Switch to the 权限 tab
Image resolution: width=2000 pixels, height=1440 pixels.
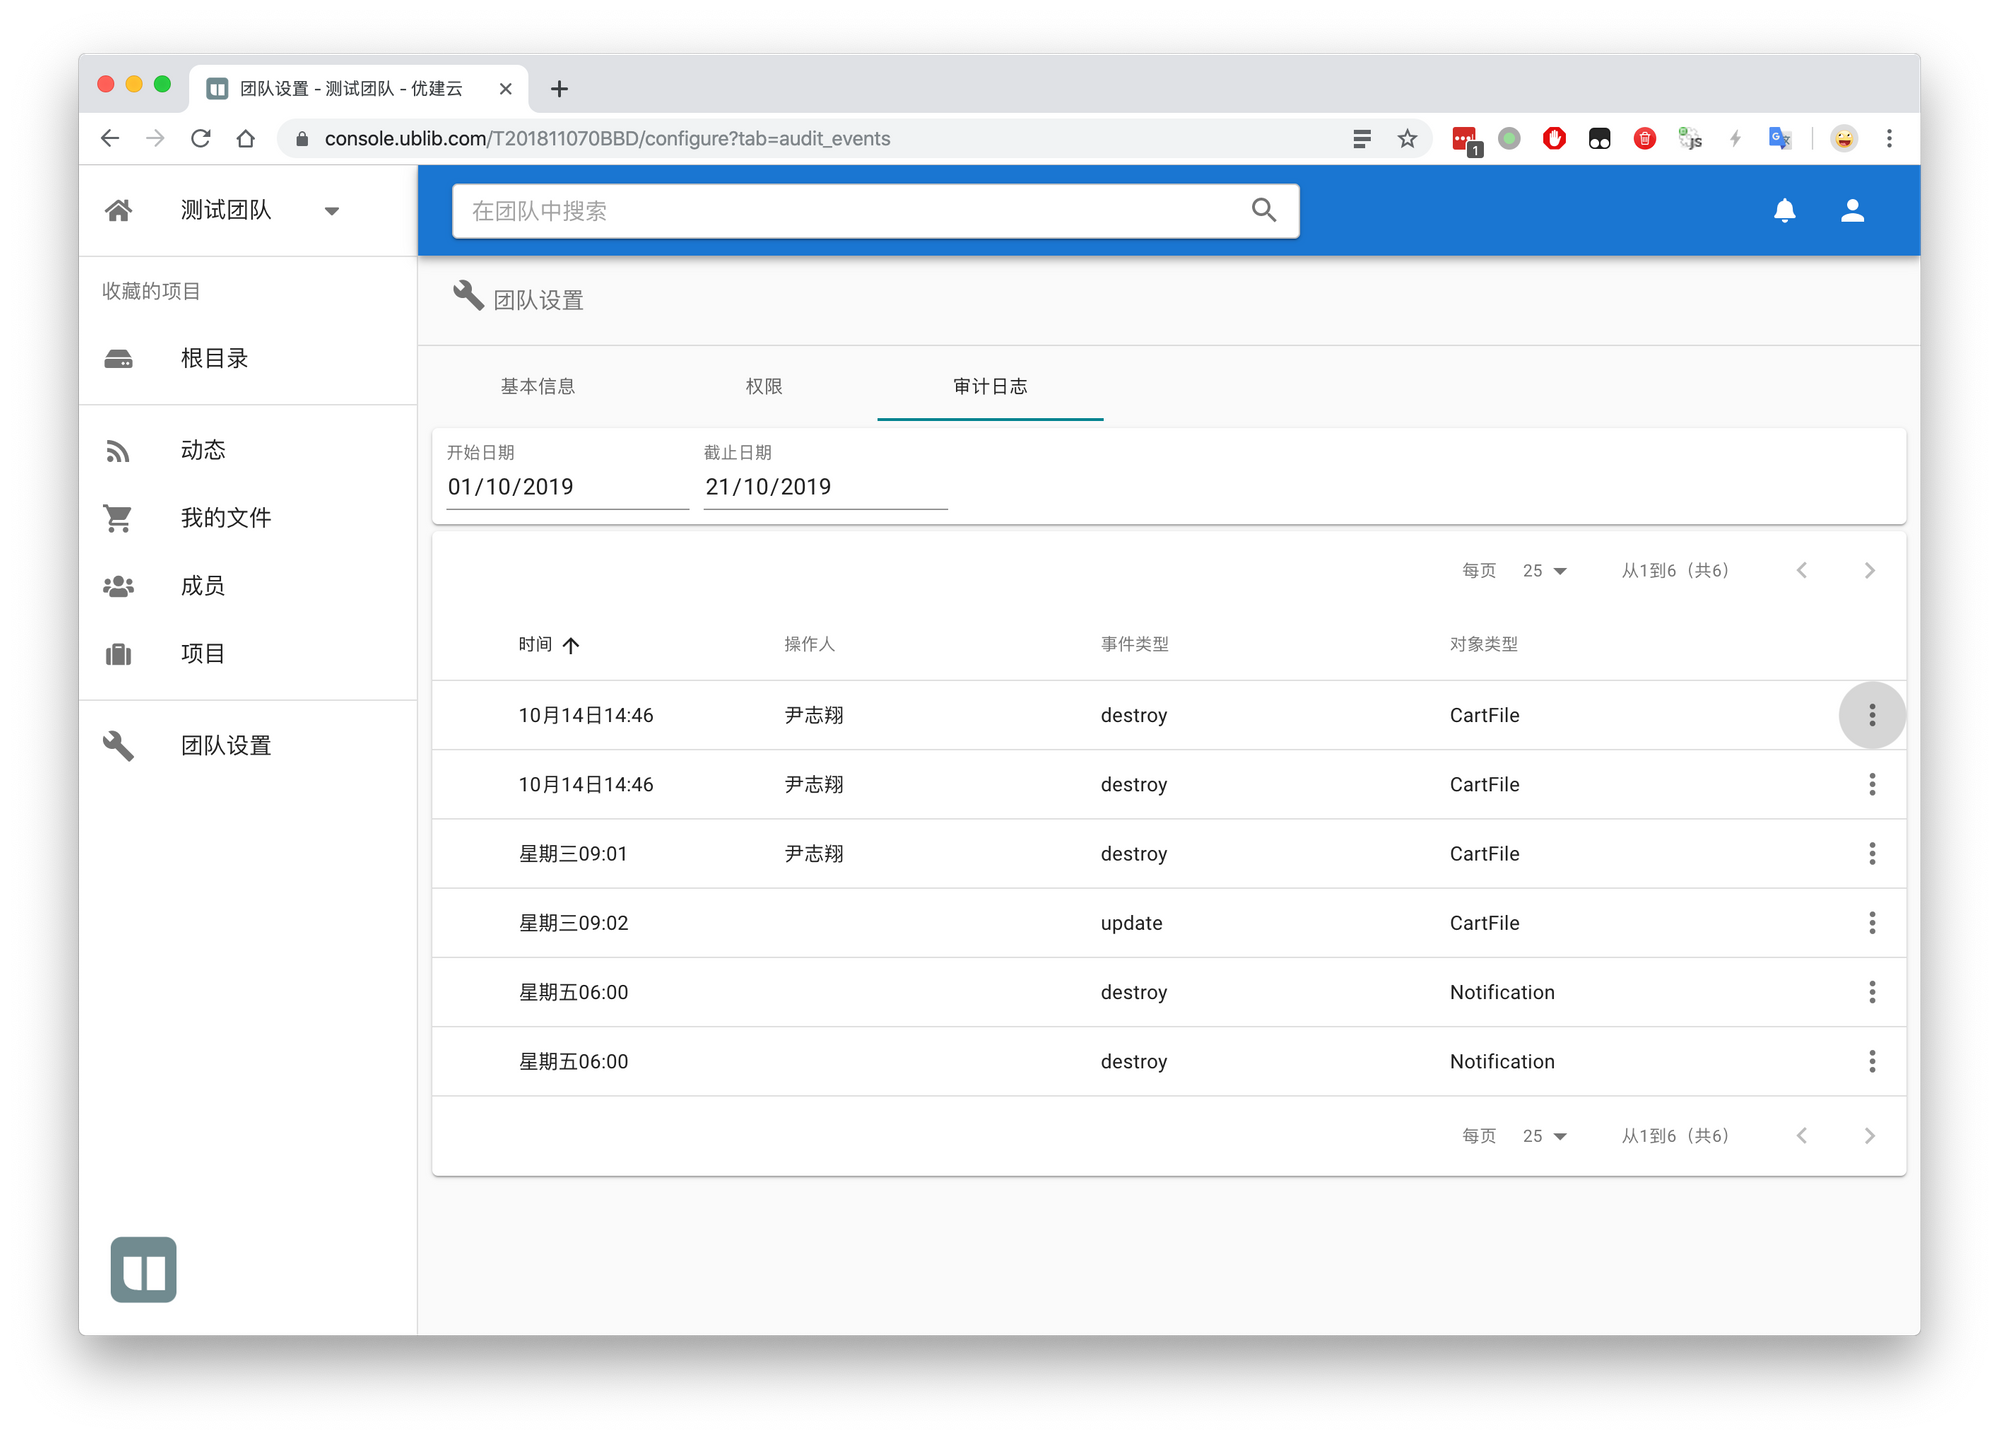tap(764, 387)
